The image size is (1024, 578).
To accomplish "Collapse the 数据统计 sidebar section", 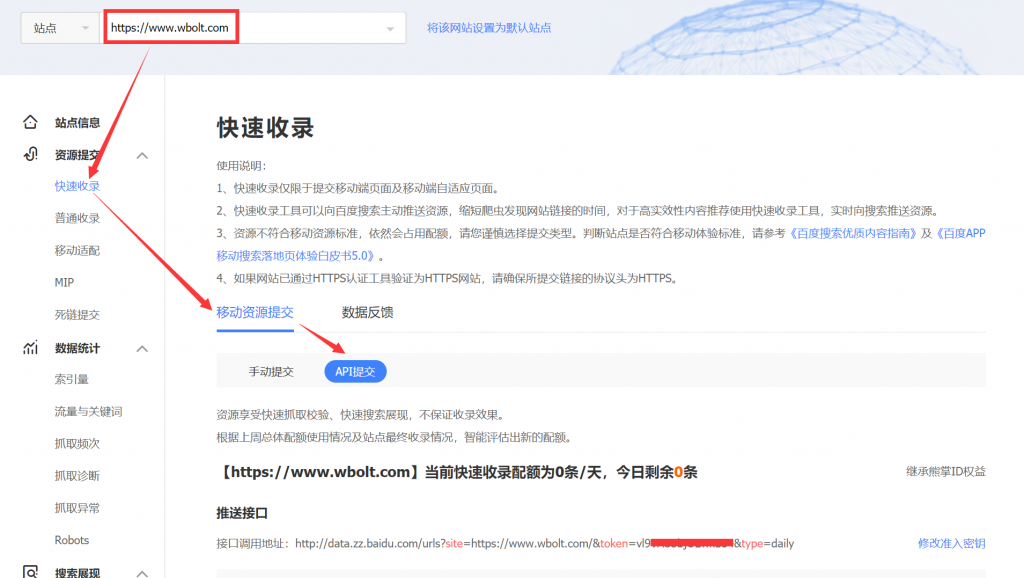I will [142, 347].
